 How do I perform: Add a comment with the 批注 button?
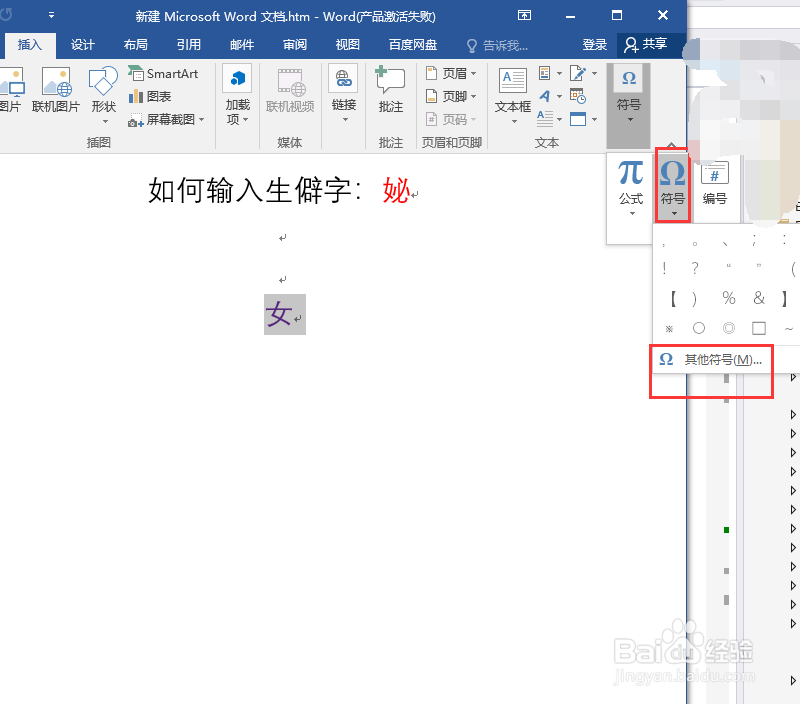(x=391, y=90)
